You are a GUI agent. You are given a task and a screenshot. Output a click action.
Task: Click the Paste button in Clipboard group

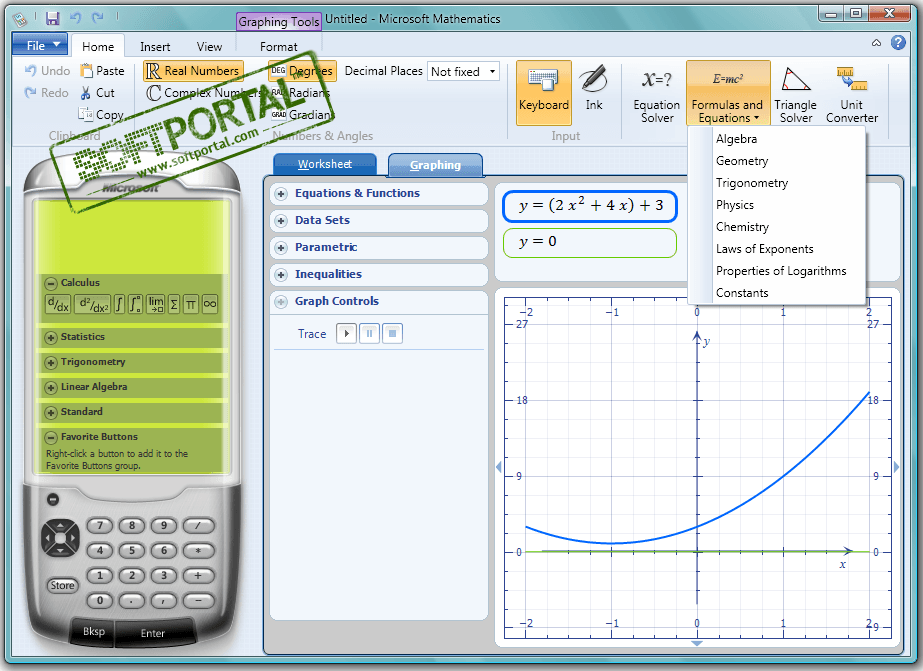point(102,71)
